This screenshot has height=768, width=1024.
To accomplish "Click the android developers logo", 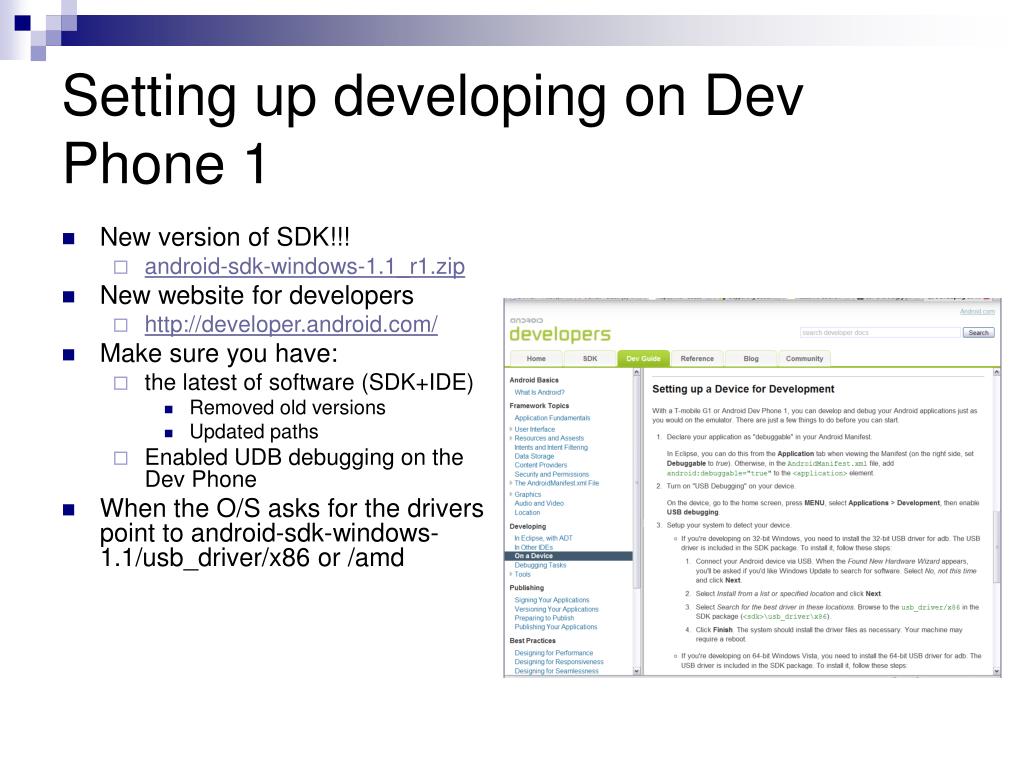I will (560, 330).
